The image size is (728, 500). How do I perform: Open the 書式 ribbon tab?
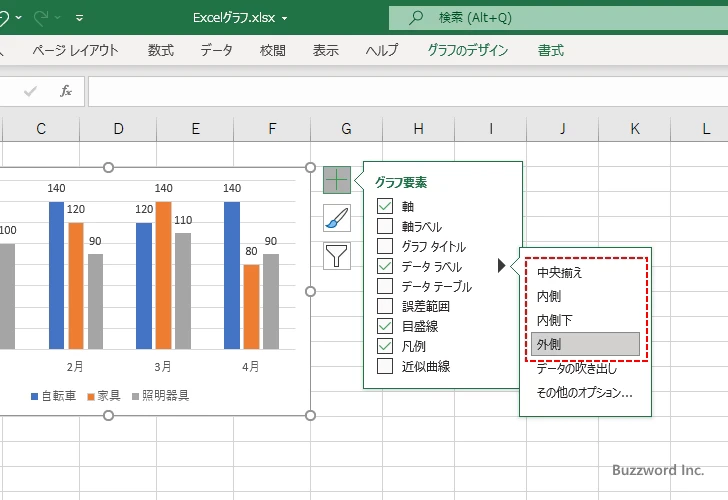click(551, 50)
